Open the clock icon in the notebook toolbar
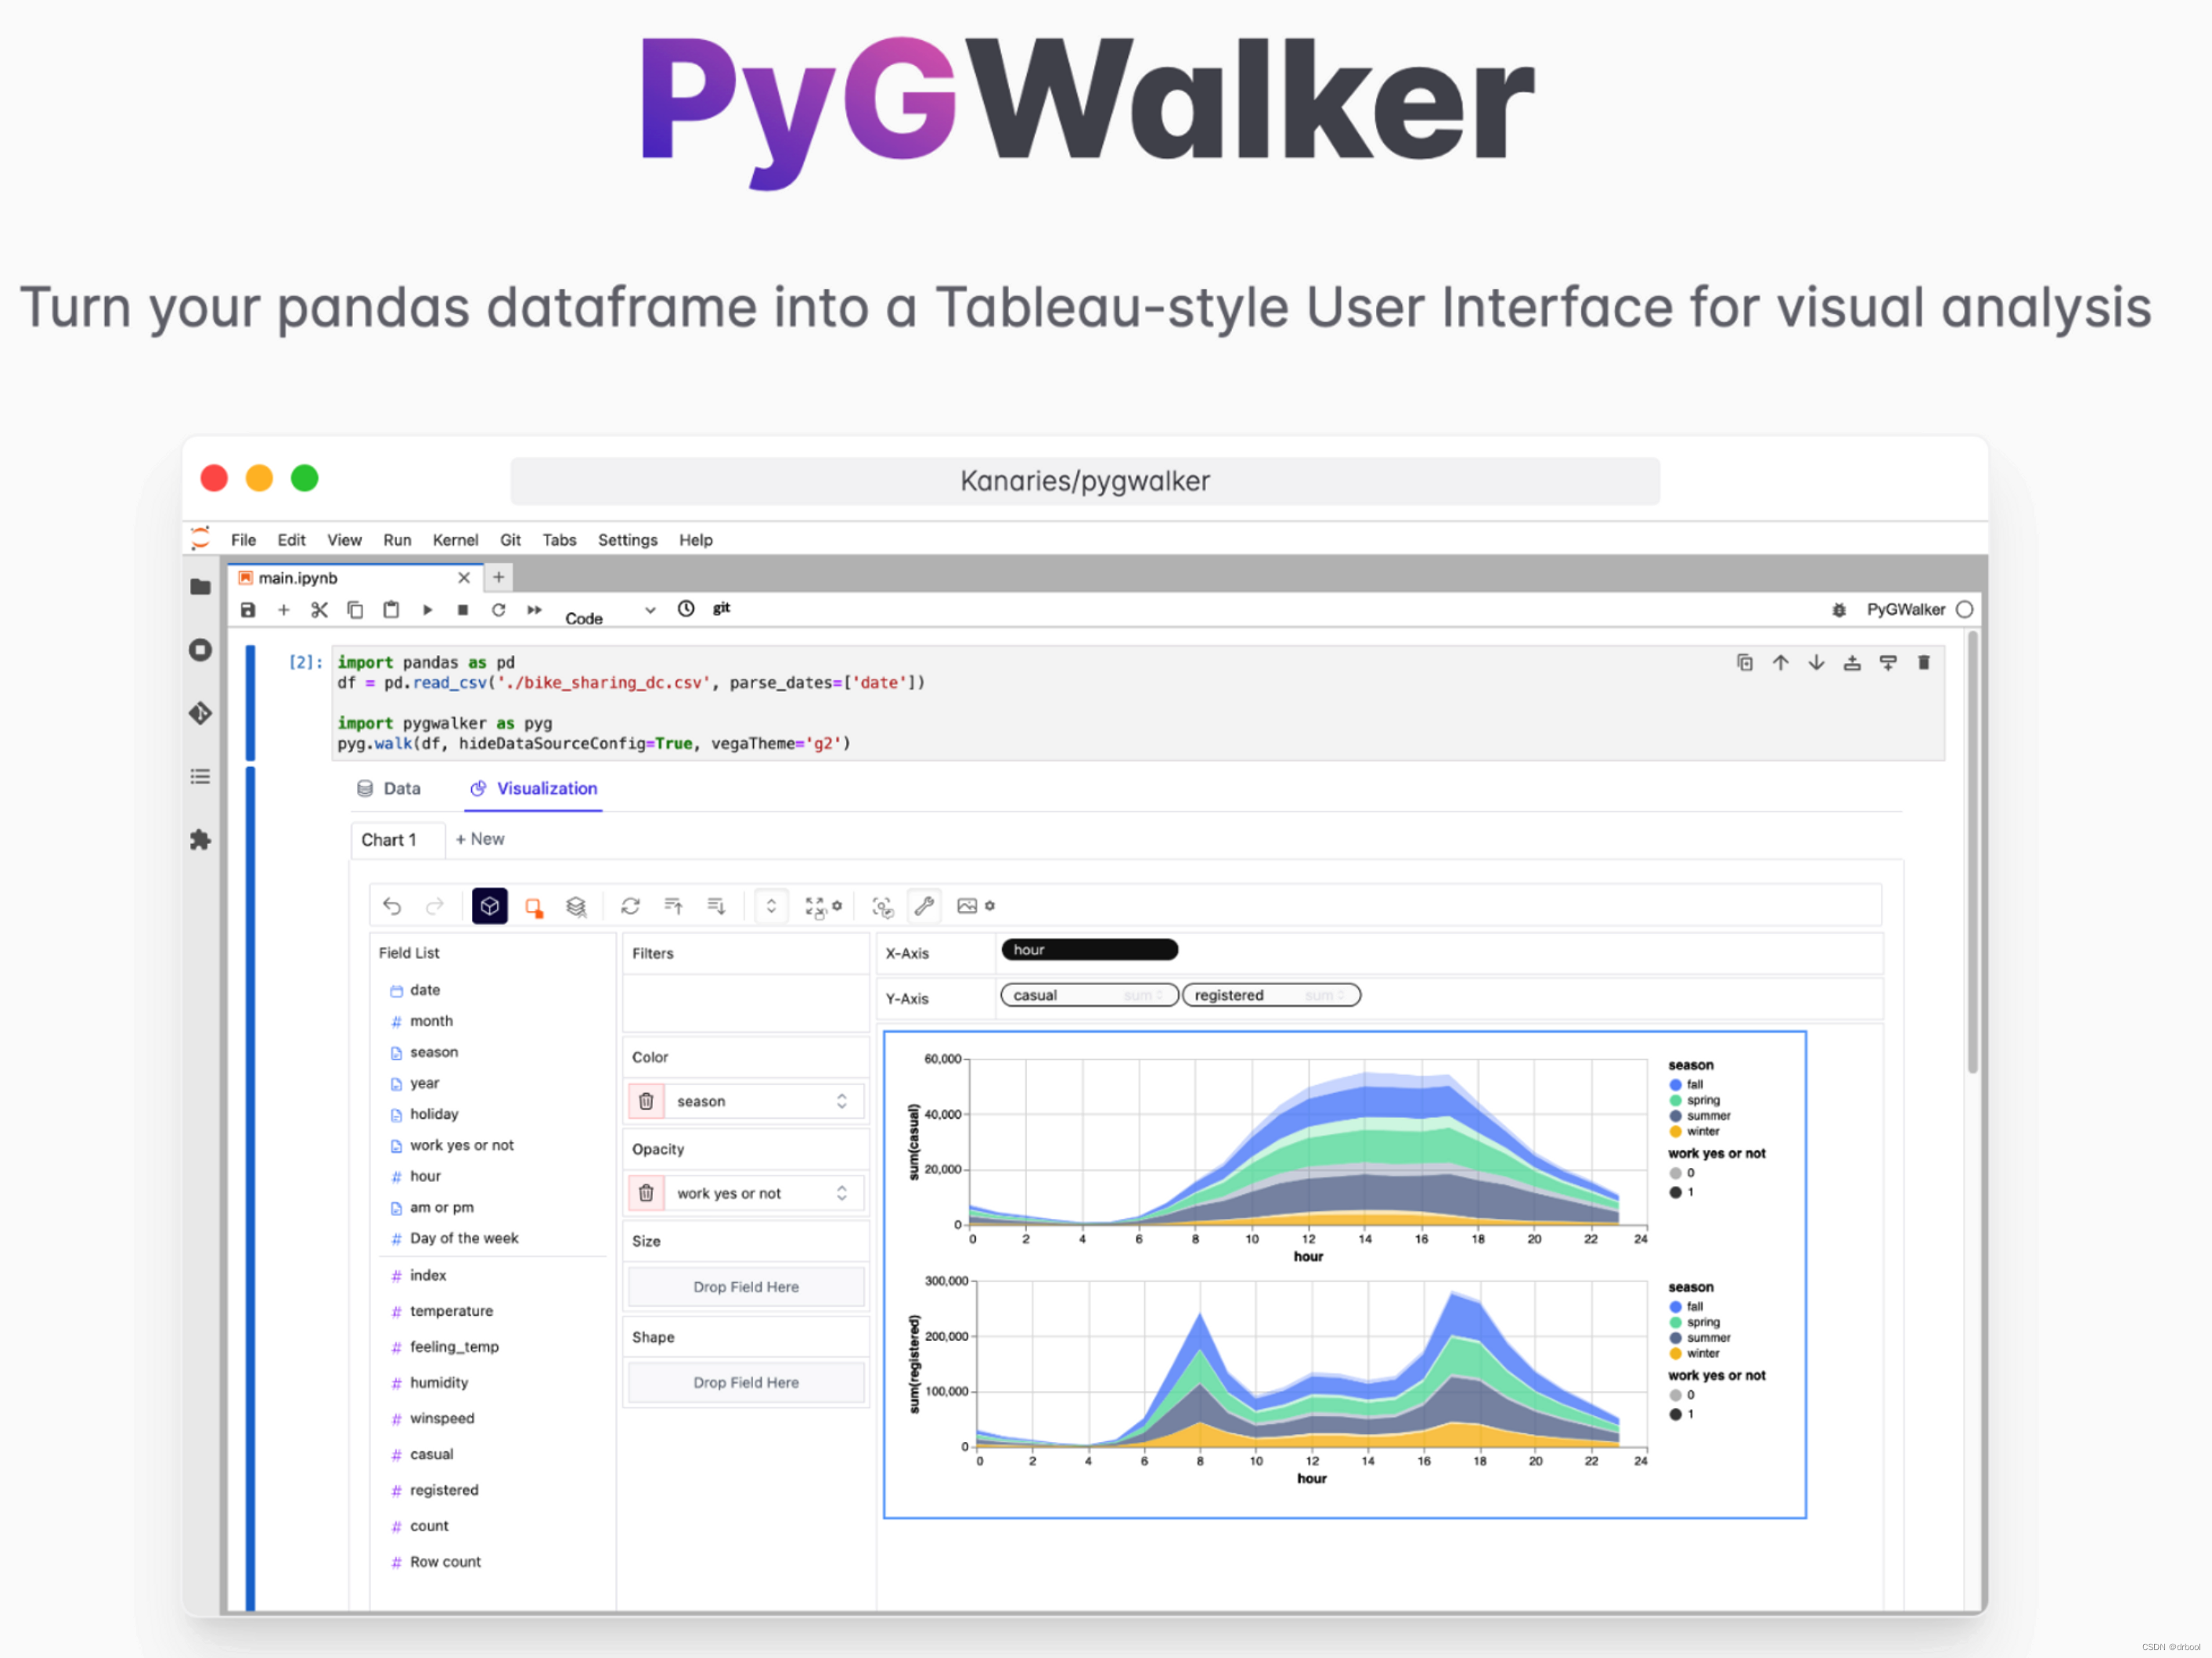Image resolution: width=2212 pixels, height=1658 pixels. pyautogui.click(x=686, y=608)
